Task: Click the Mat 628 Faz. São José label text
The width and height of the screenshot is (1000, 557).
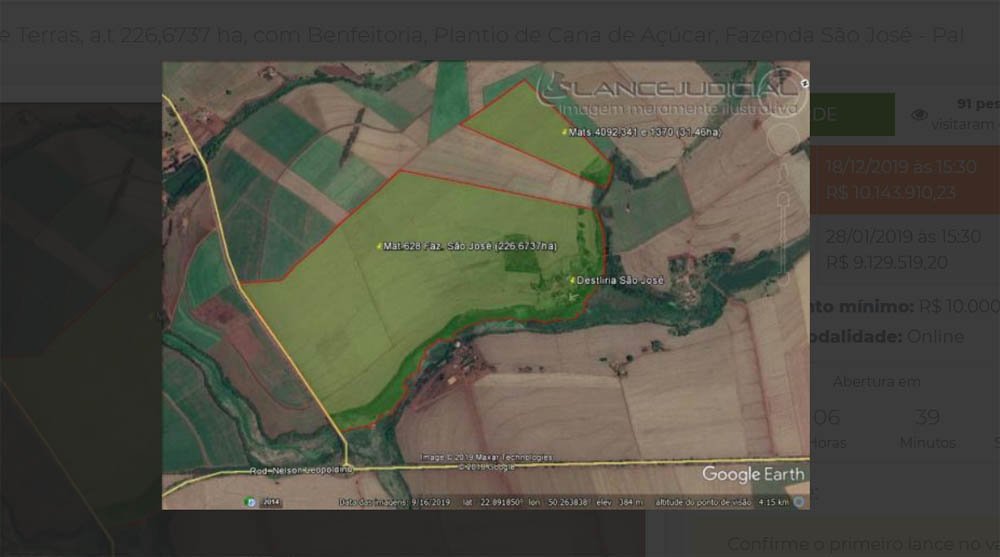Action: [470, 246]
